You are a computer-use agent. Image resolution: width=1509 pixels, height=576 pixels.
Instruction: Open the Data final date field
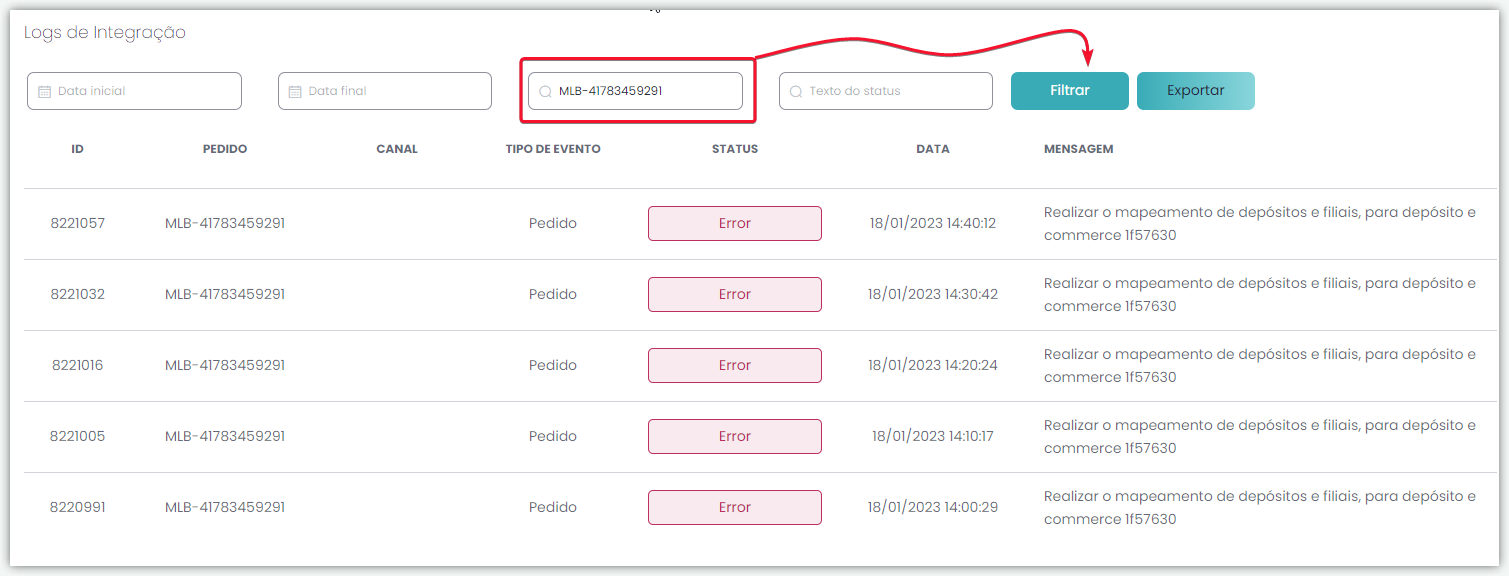click(385, 91)
